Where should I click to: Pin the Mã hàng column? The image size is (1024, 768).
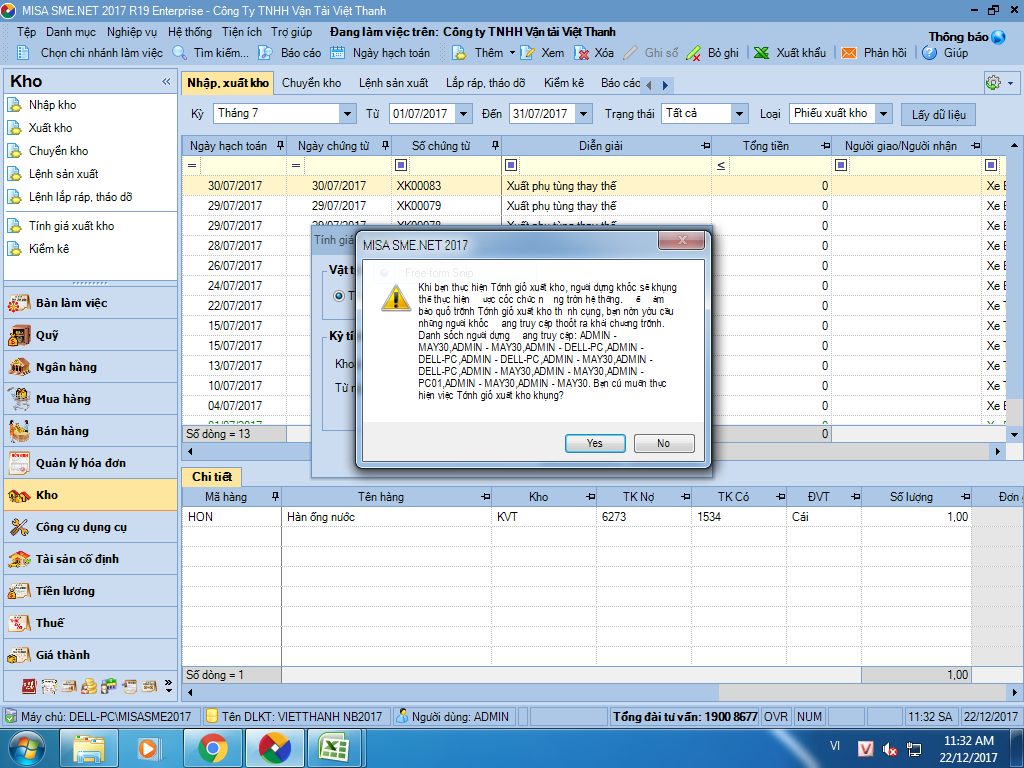tap(275, 497)
